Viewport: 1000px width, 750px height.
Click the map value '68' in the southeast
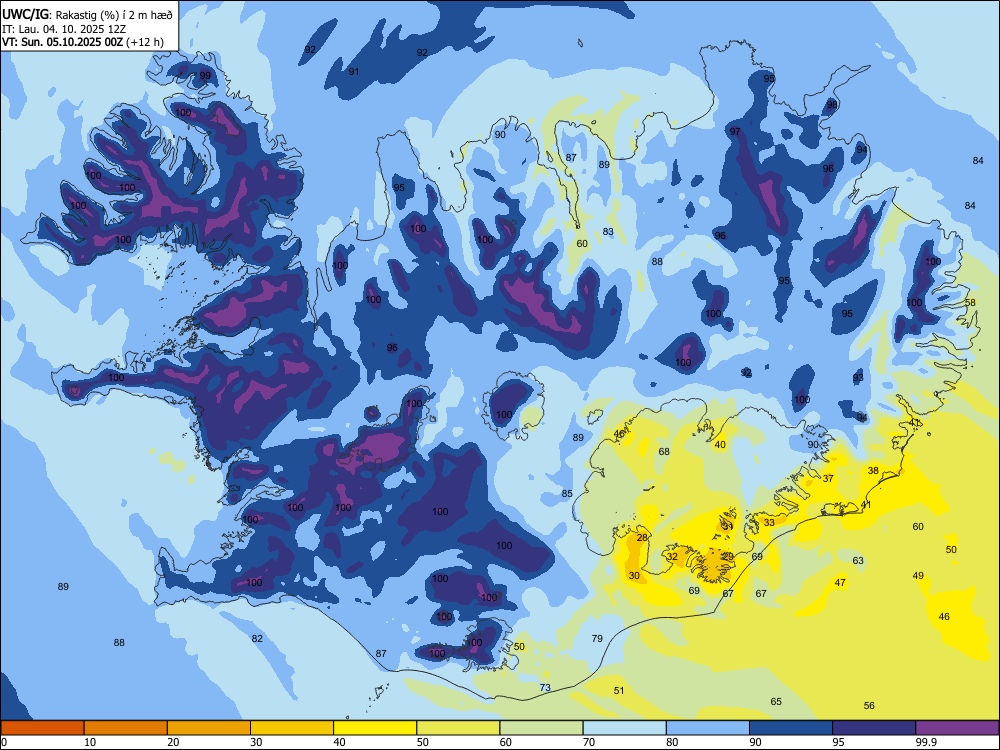click(x=664, y=452)
